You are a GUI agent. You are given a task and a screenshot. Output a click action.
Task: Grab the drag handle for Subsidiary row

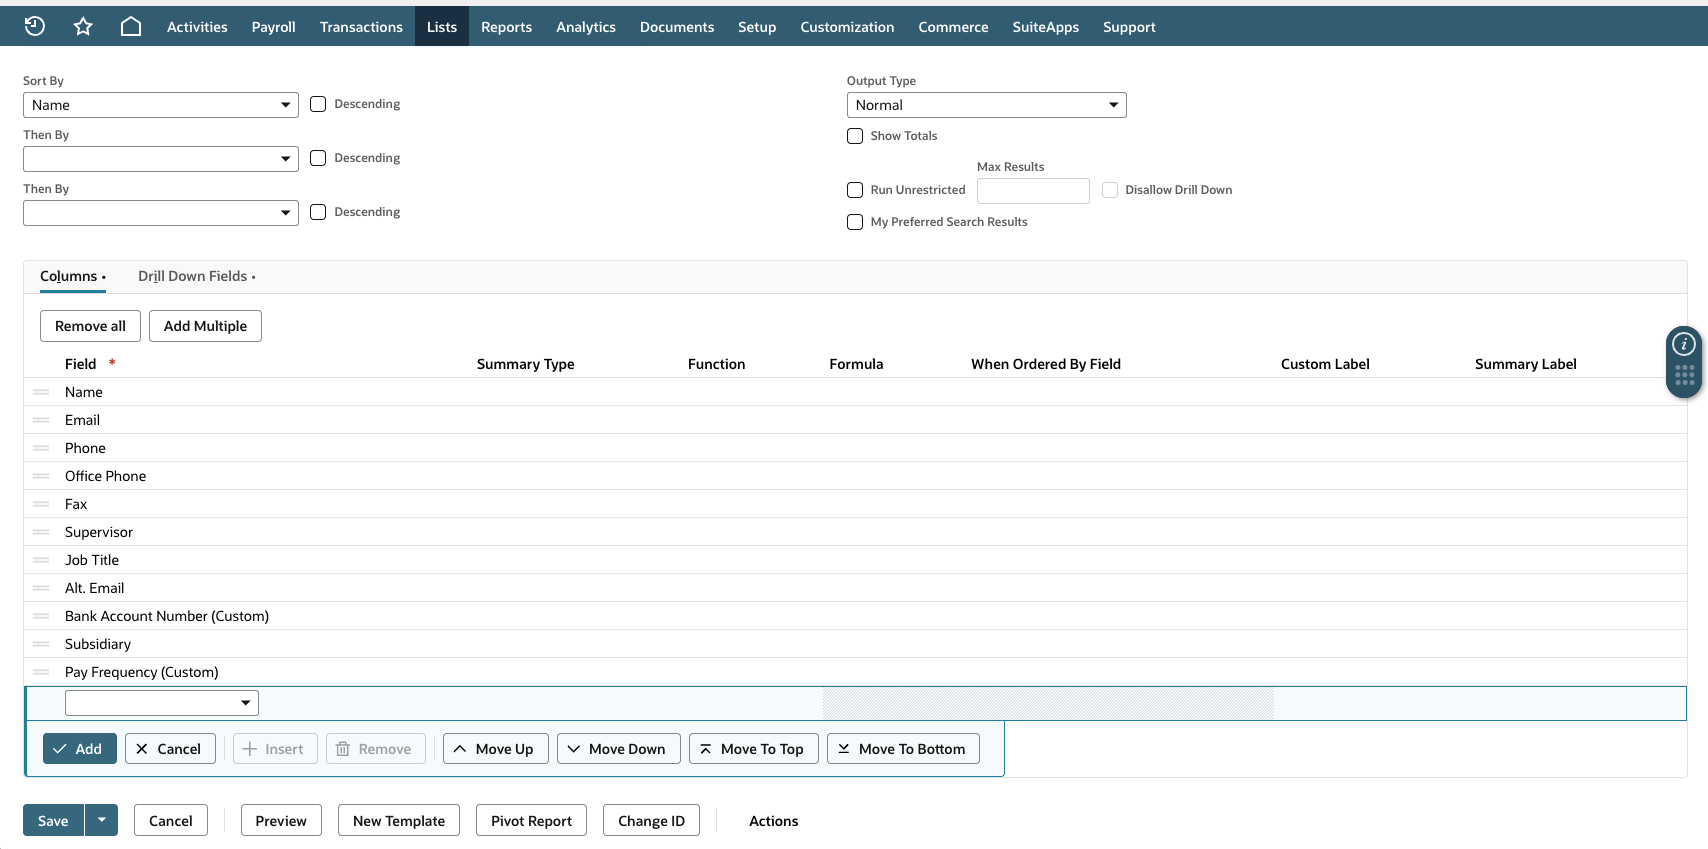pos(41,644)
